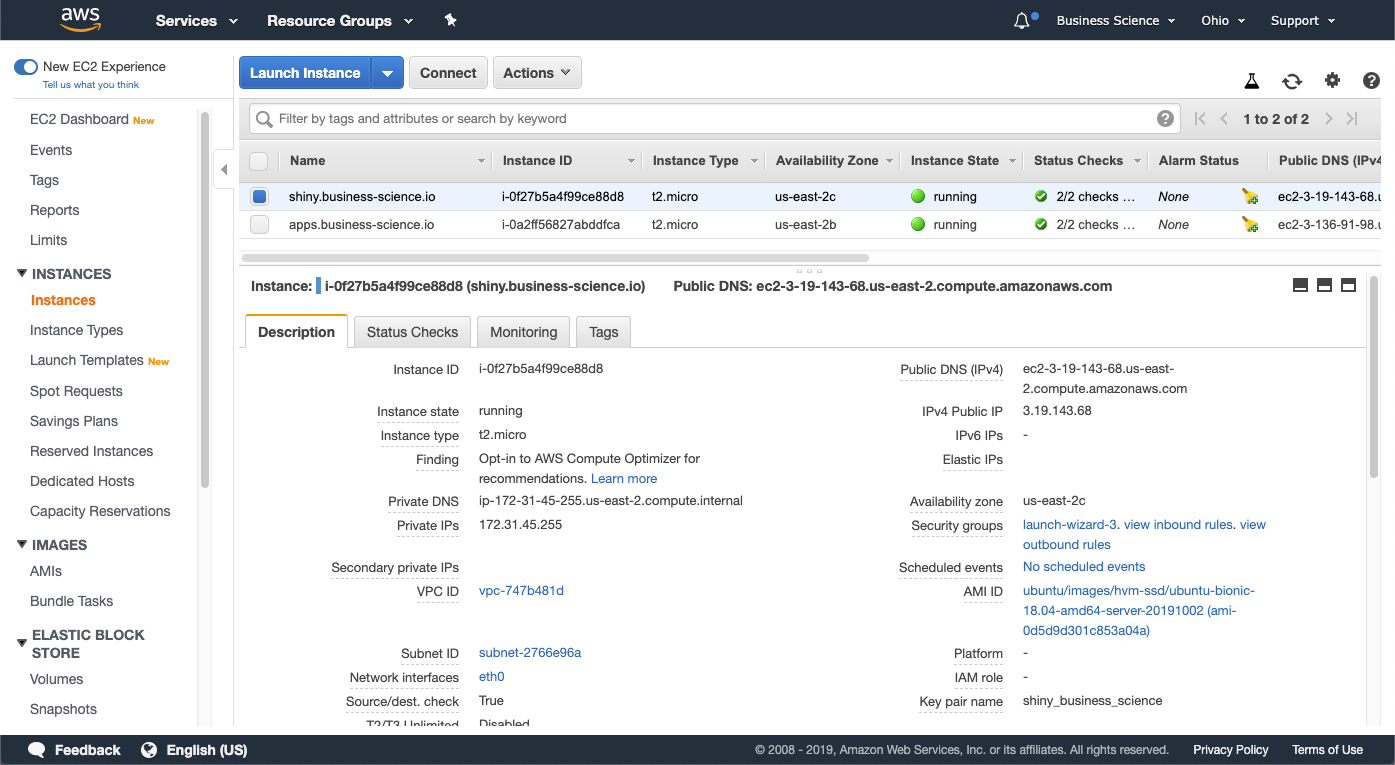The image size is (1395, 765).
Task: Open the Support dropdown menu
Action: [x=1303, y=20]
